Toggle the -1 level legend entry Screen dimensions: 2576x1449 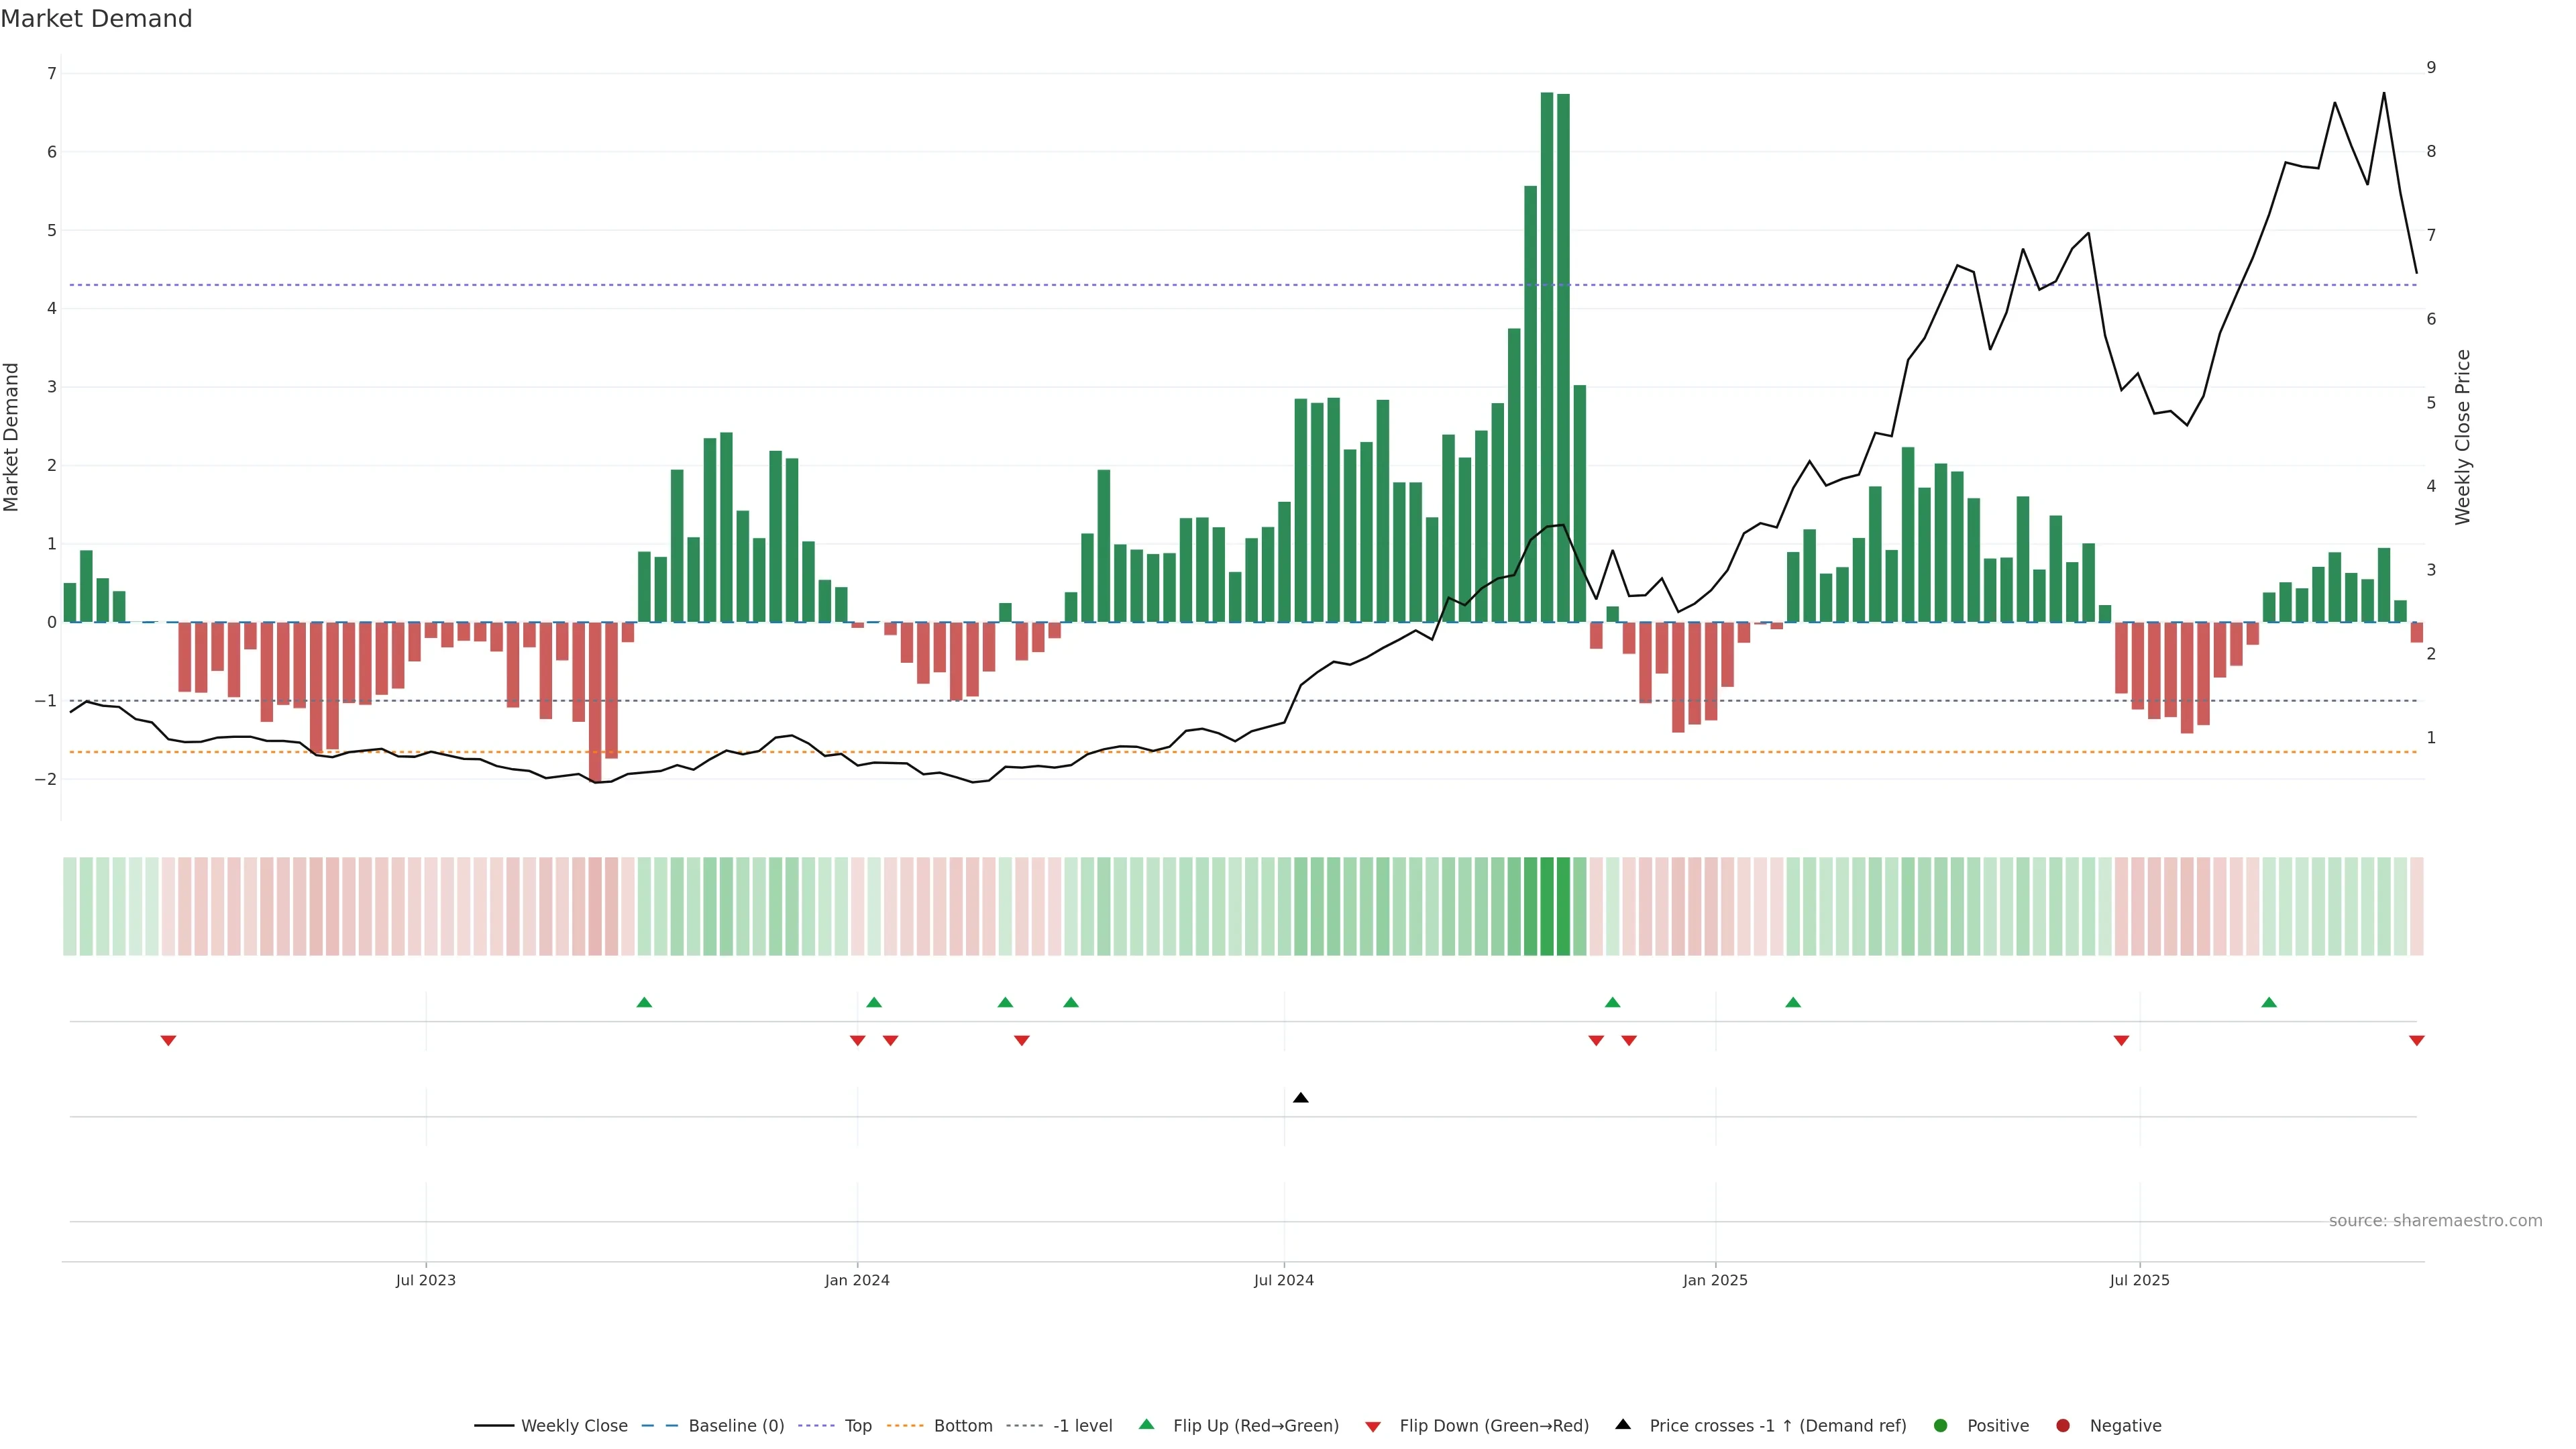[x=1082, y=1425]
